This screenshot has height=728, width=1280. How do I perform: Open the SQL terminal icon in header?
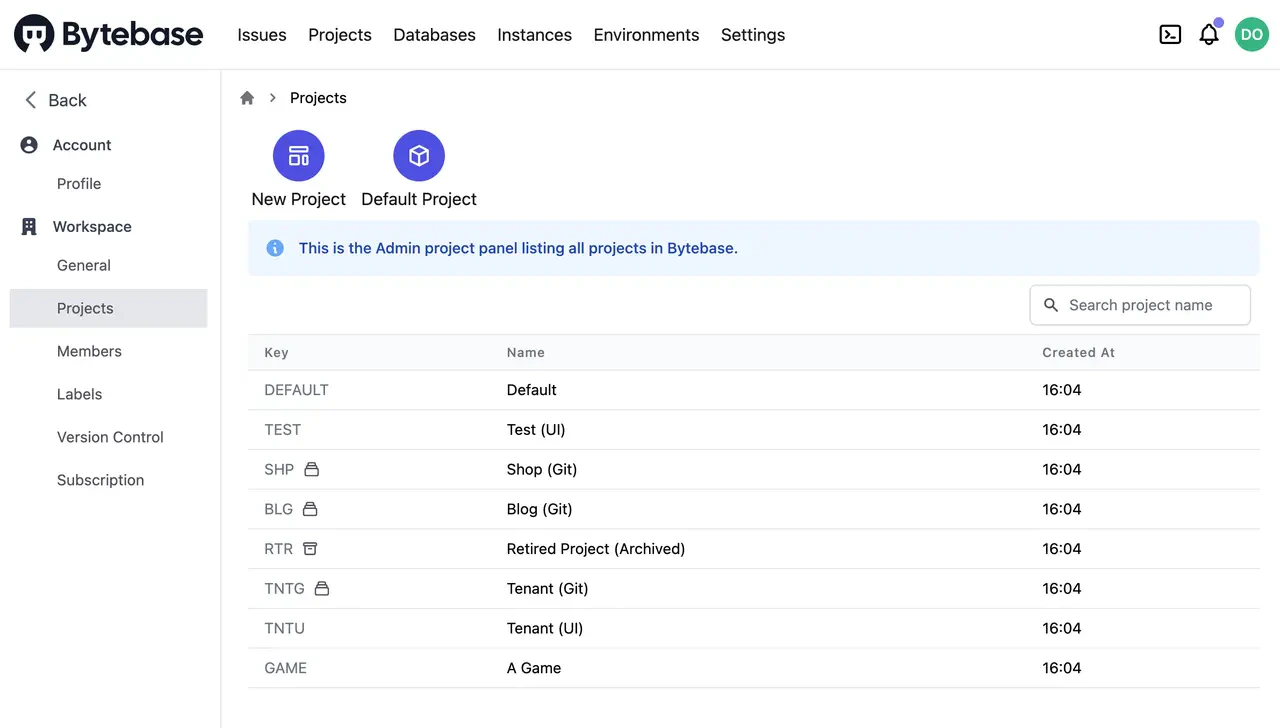click(x=1170, y=34)
